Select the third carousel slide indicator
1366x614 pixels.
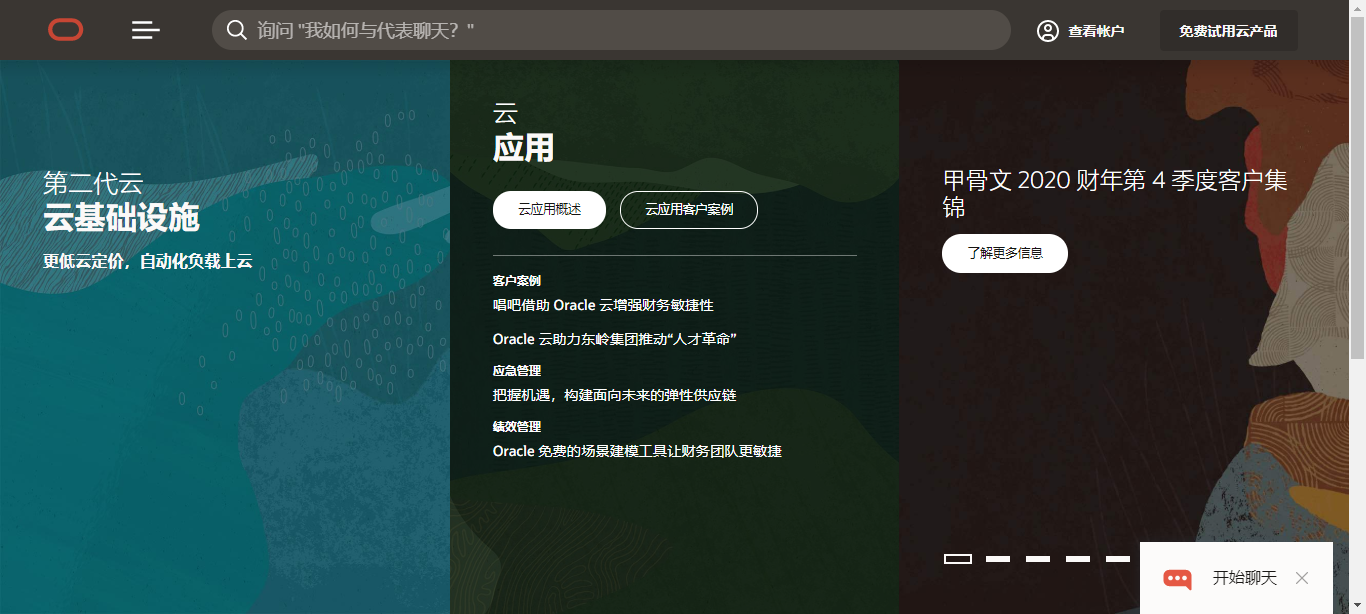(x=1037, y=559)
